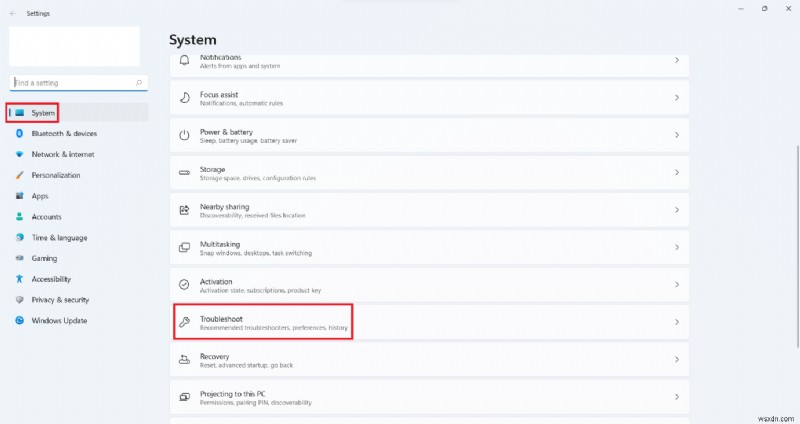Go to Network & internet section
This screenshot has width=800, height=424.
79,154
